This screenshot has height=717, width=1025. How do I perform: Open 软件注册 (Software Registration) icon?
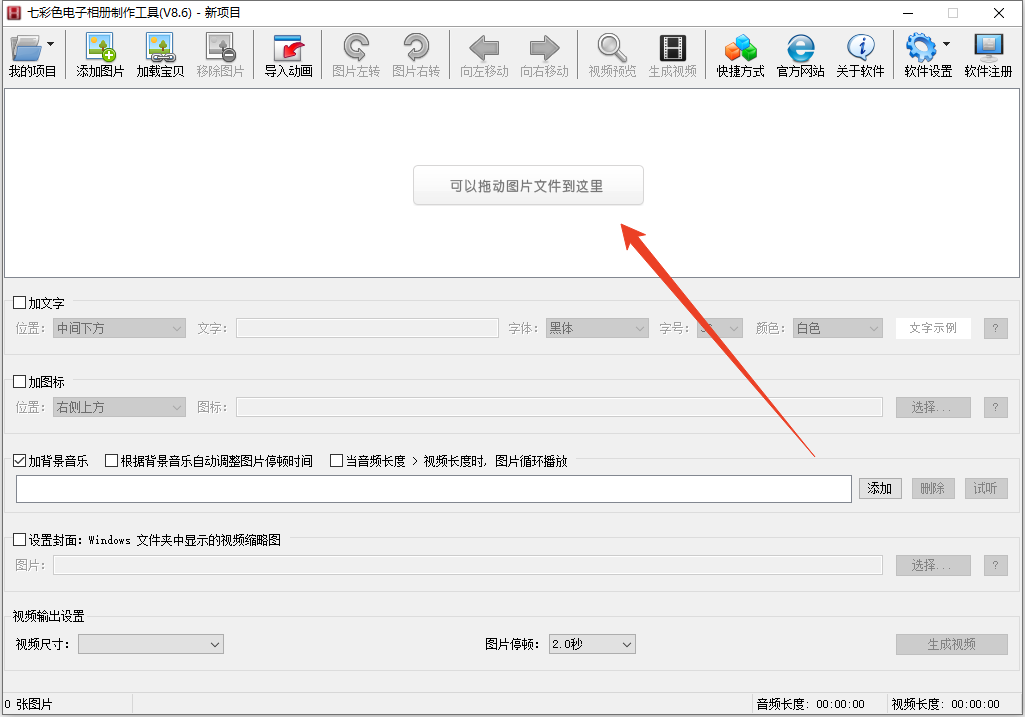click(x=988, y=48)
